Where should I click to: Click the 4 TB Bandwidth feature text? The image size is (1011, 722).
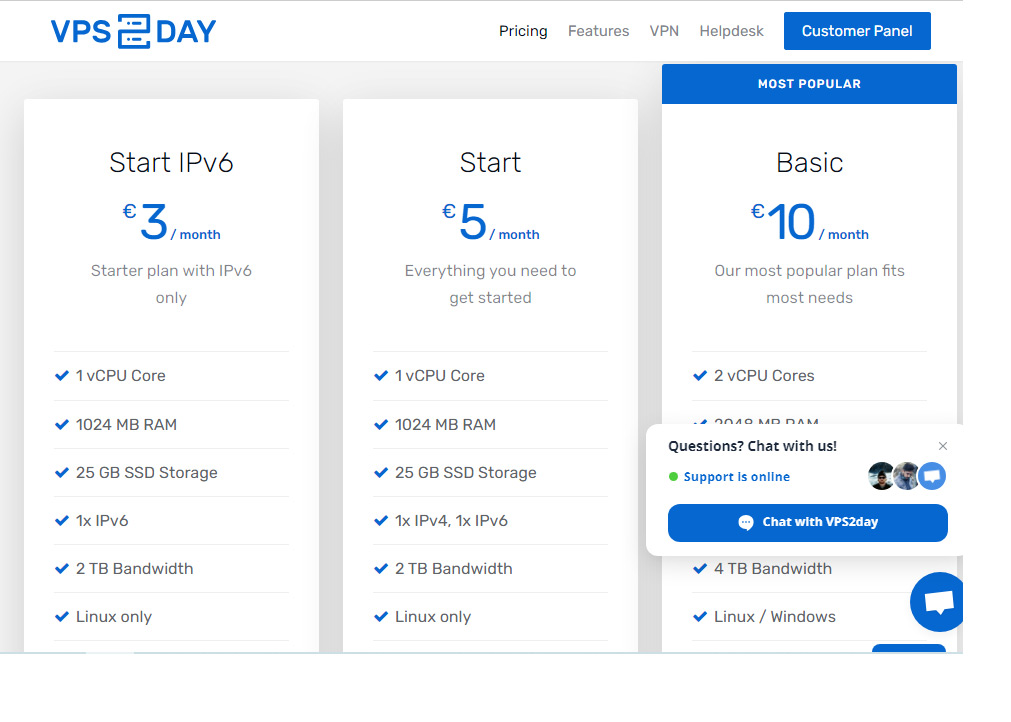click(773, 569)
